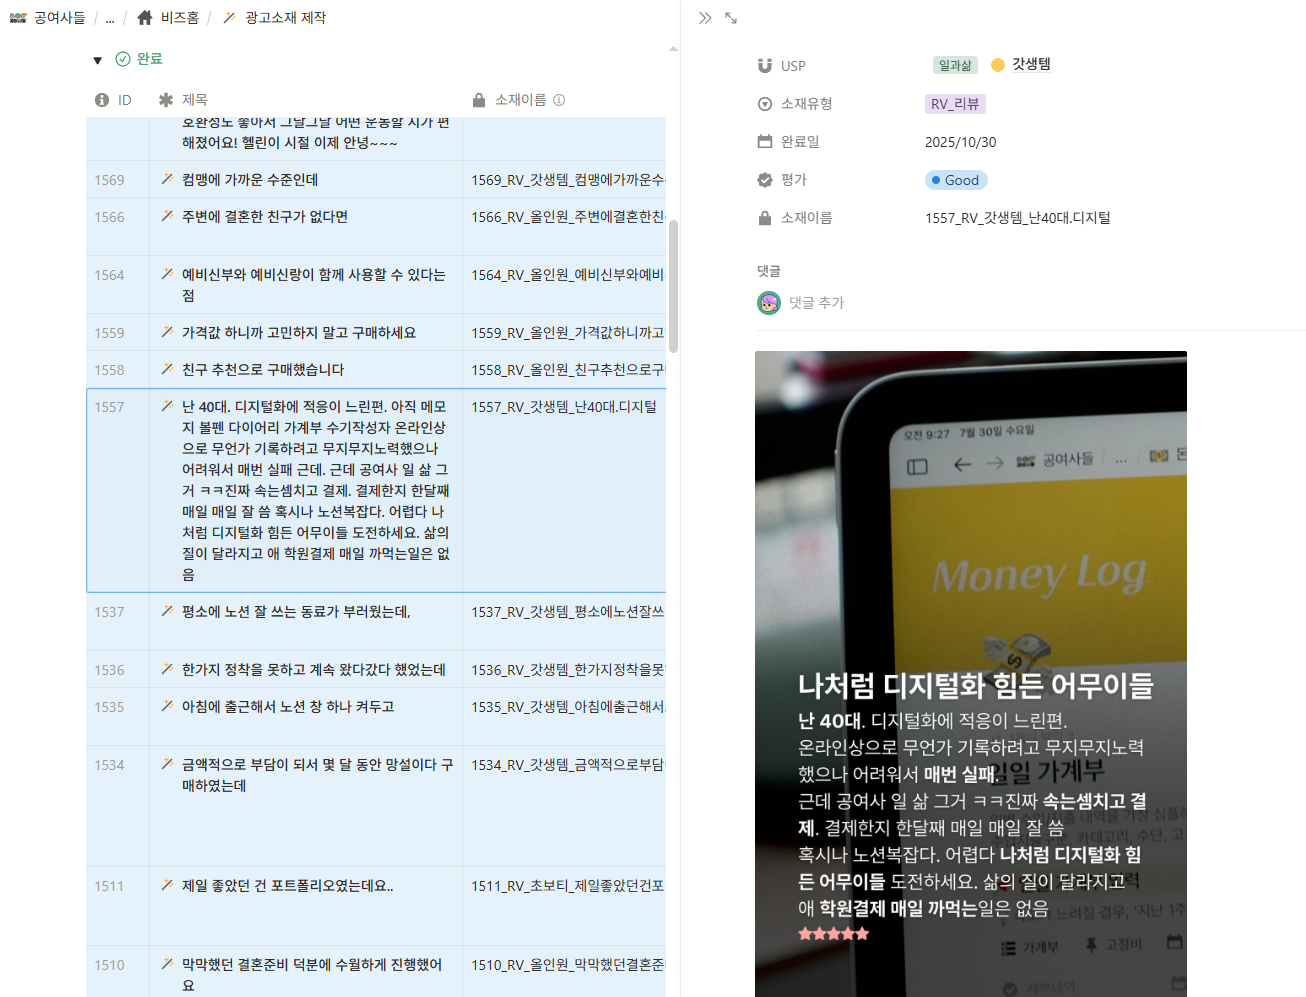Click the wand icon of row 1566
This screenshot has height=997, width=1306.
click(x=167, y=216)
